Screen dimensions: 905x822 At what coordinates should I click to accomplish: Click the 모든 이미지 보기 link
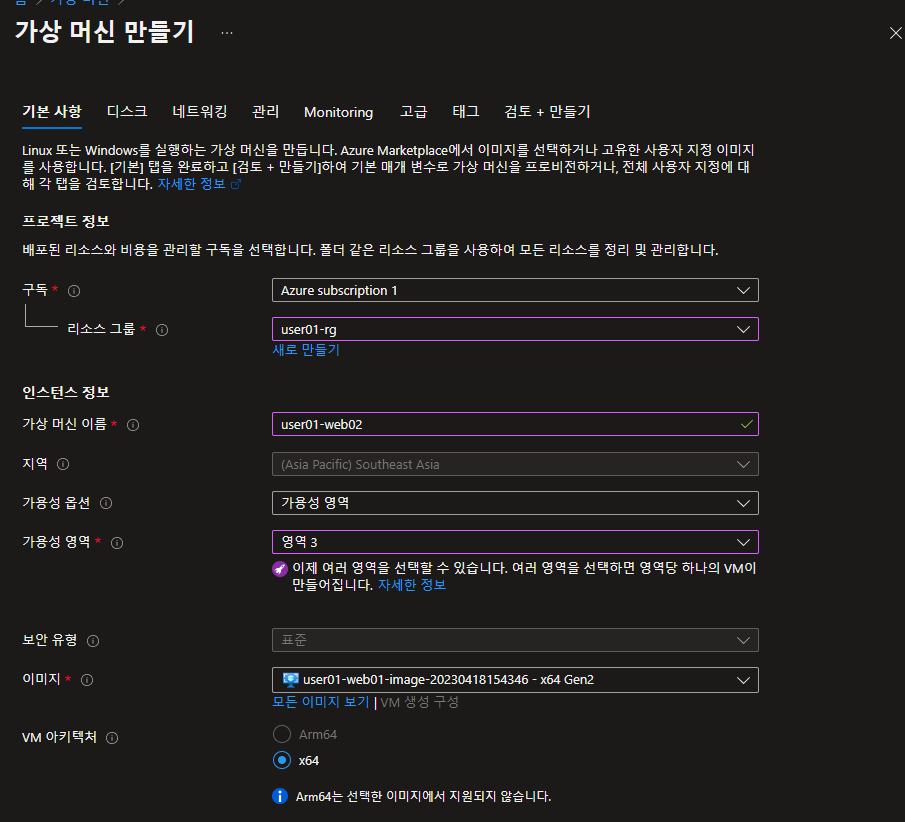[320, 702]
